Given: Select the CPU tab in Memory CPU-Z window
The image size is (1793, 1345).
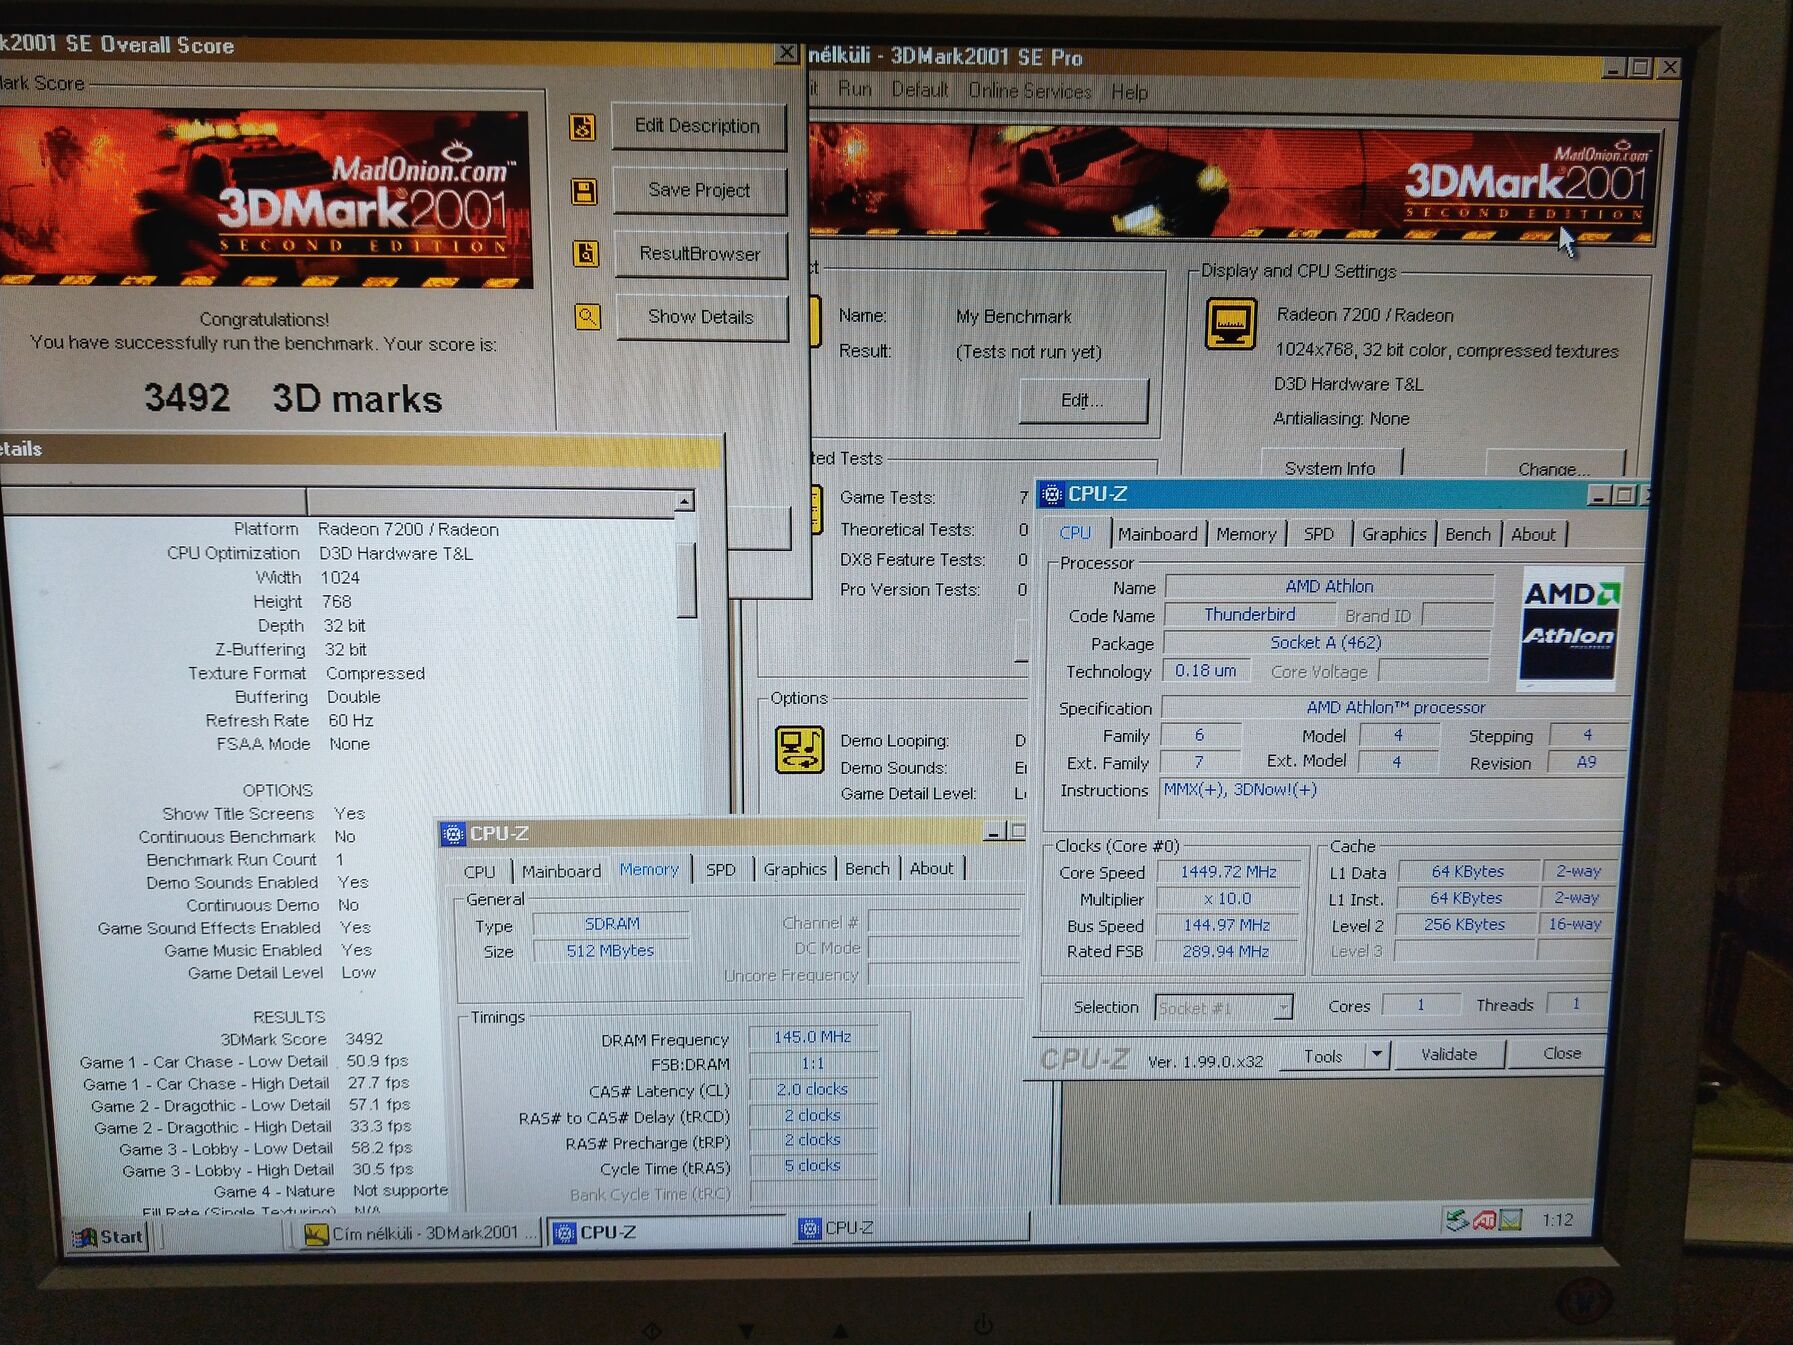Looking at the screenshot, I should 479,871.
